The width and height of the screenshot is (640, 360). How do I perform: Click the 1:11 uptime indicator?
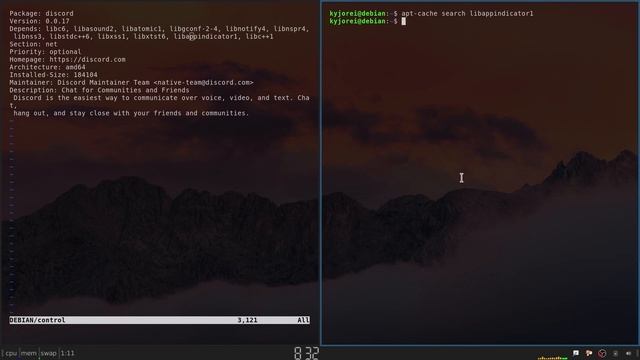click(x=68, y=353)
